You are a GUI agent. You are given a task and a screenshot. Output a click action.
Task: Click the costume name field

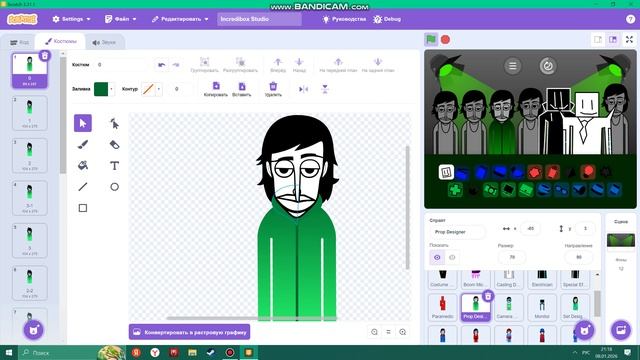pyautogui.click(x=120, y=65)
